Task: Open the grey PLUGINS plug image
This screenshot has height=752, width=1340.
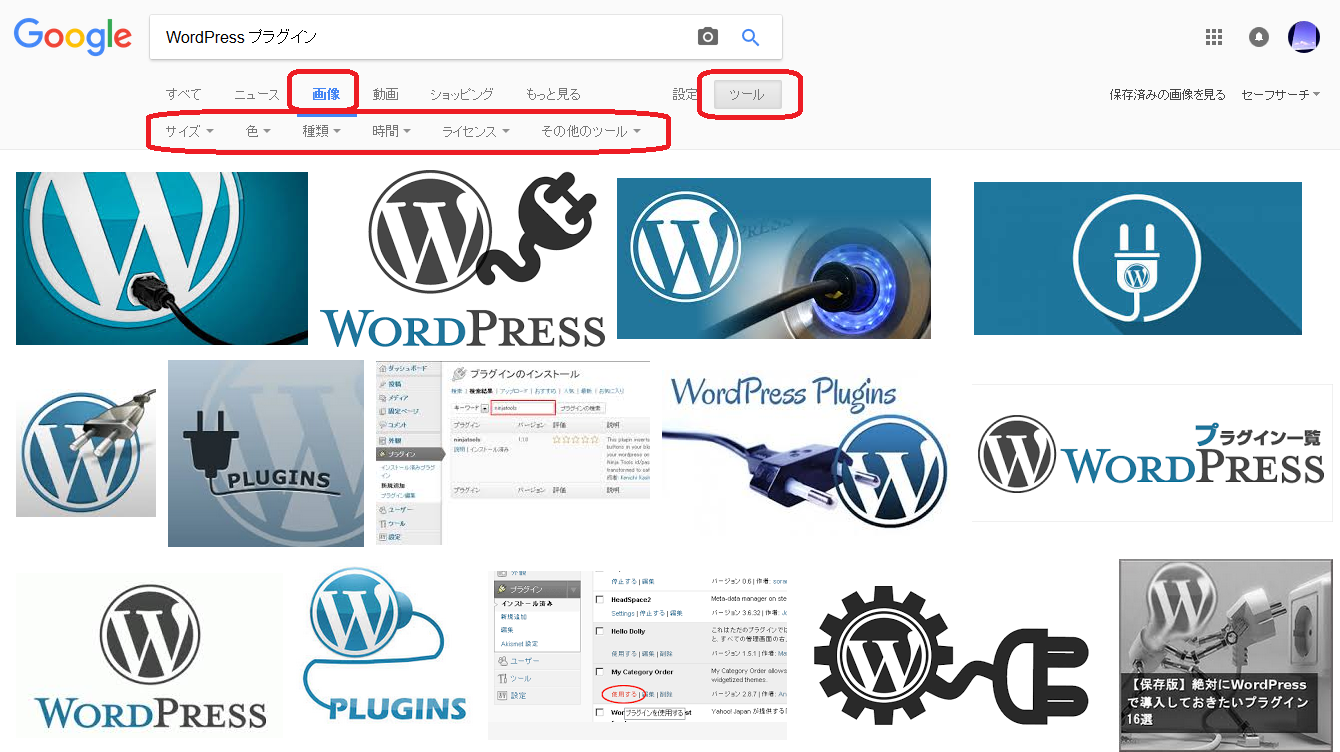Action: coord(266,453)
